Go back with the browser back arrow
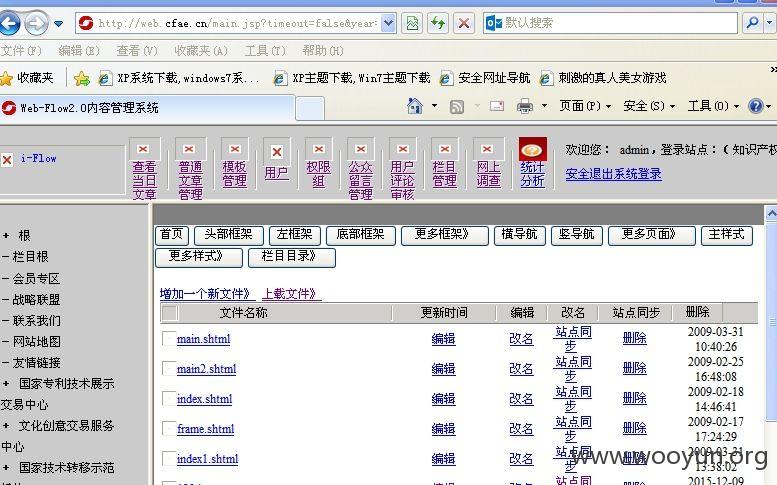The image size is (777, 485). coord(8,23)
